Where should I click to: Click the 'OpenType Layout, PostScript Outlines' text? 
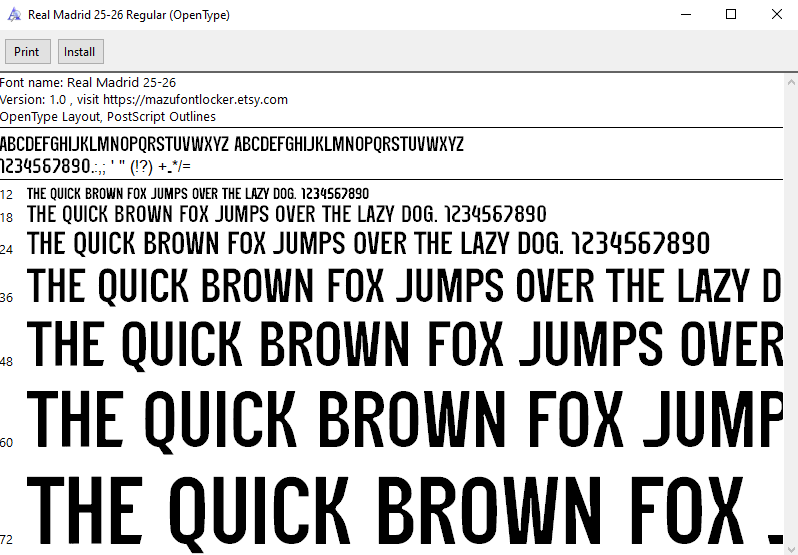(x=107, y=116)
